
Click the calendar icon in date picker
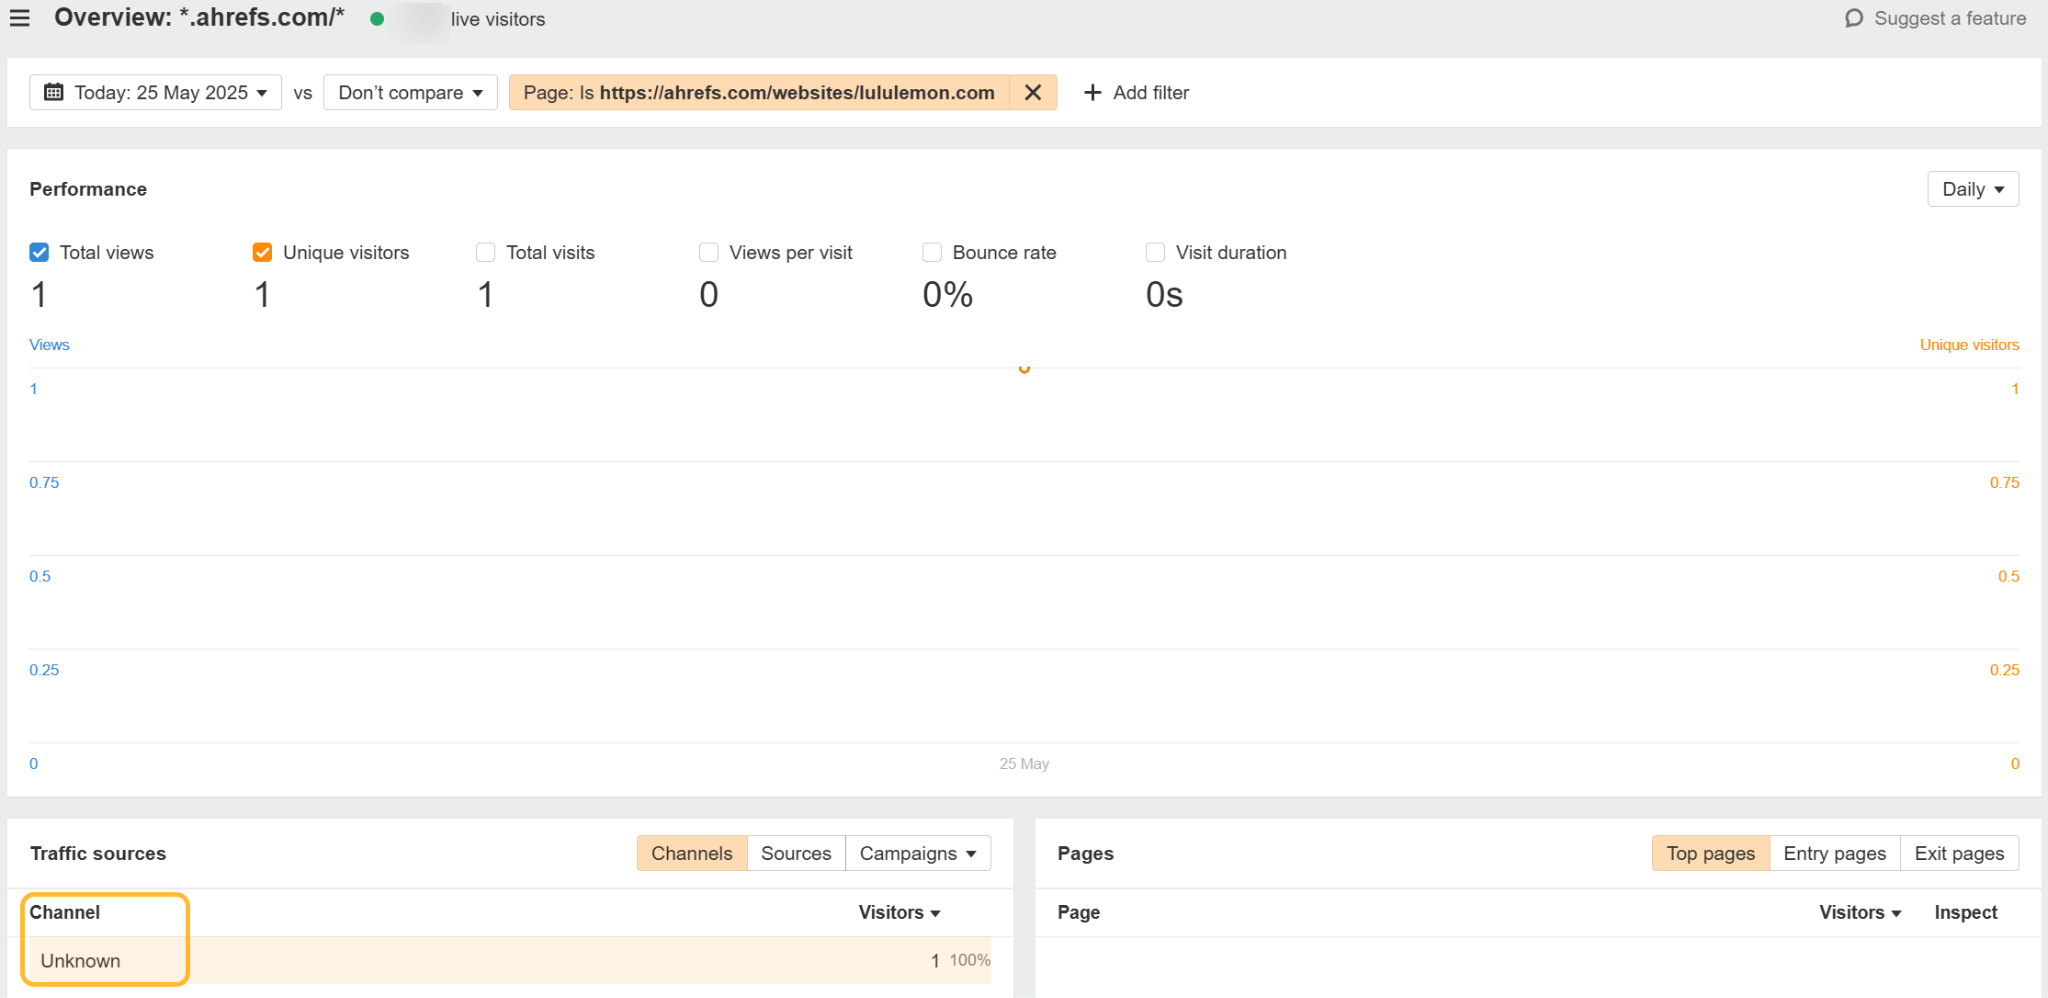pyautogui.click(x=54, y=93)
